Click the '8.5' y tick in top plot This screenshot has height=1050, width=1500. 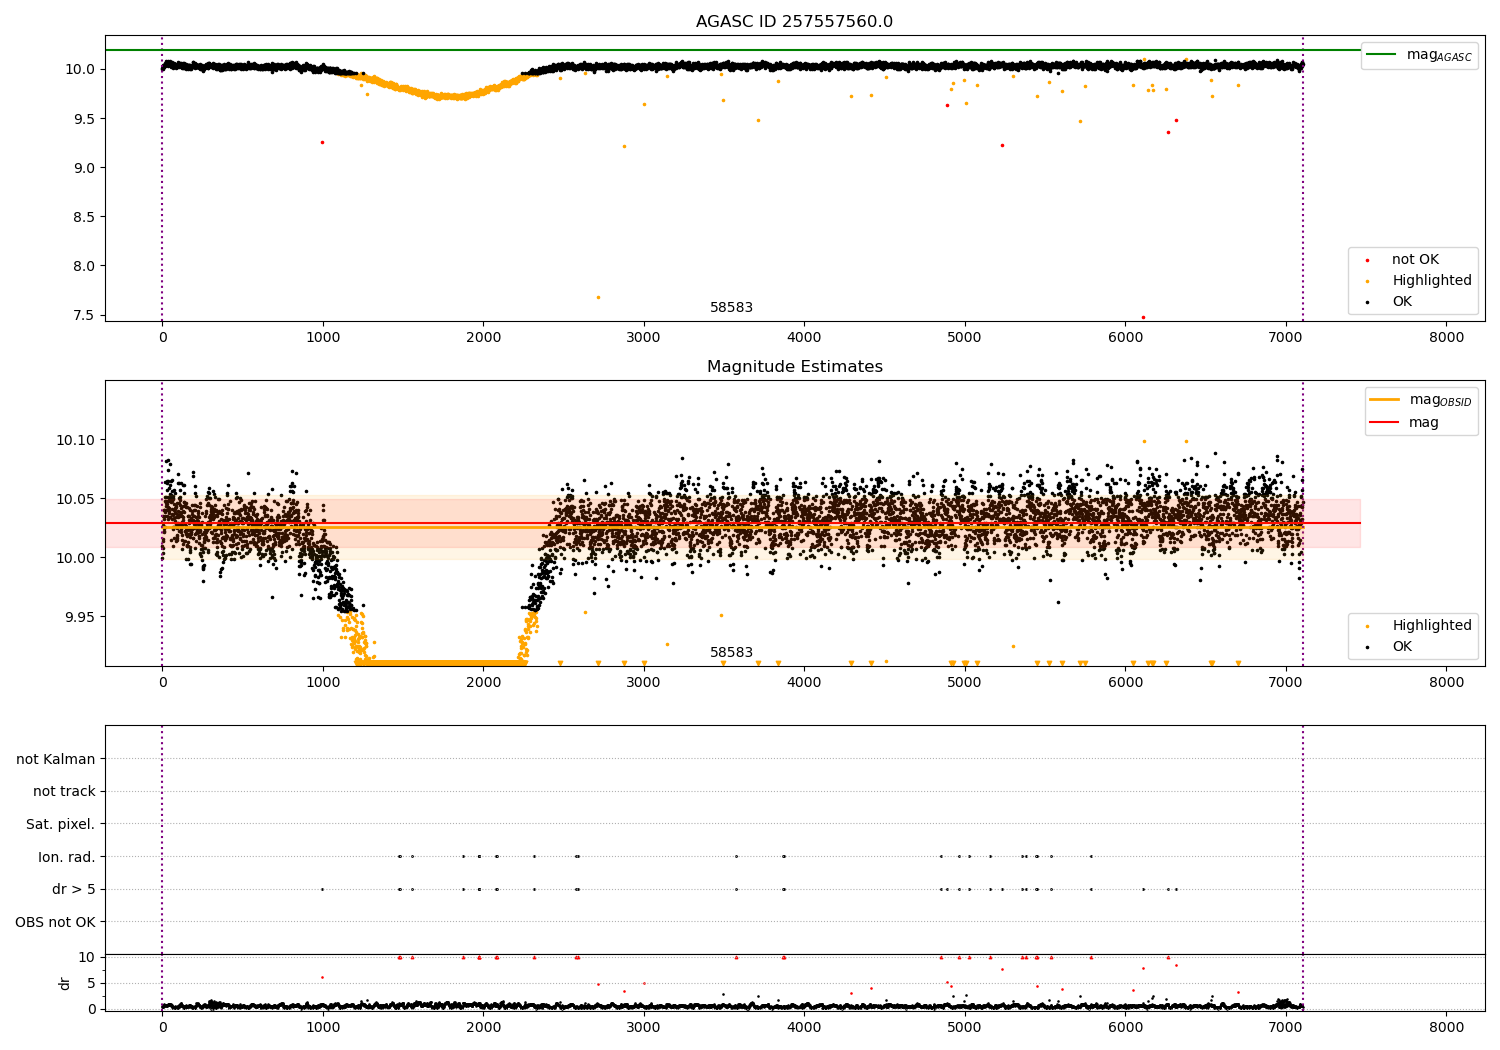pos(82,216)
